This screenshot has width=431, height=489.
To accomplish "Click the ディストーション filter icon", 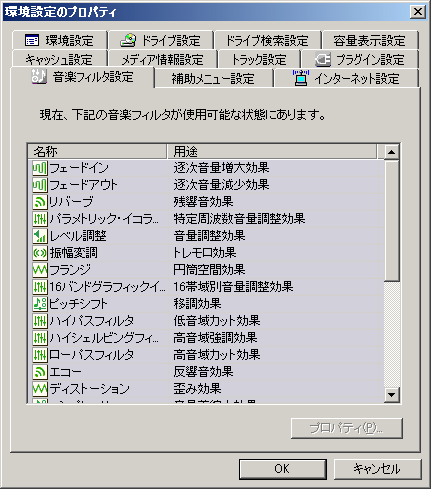I will (x=40, y=389).
